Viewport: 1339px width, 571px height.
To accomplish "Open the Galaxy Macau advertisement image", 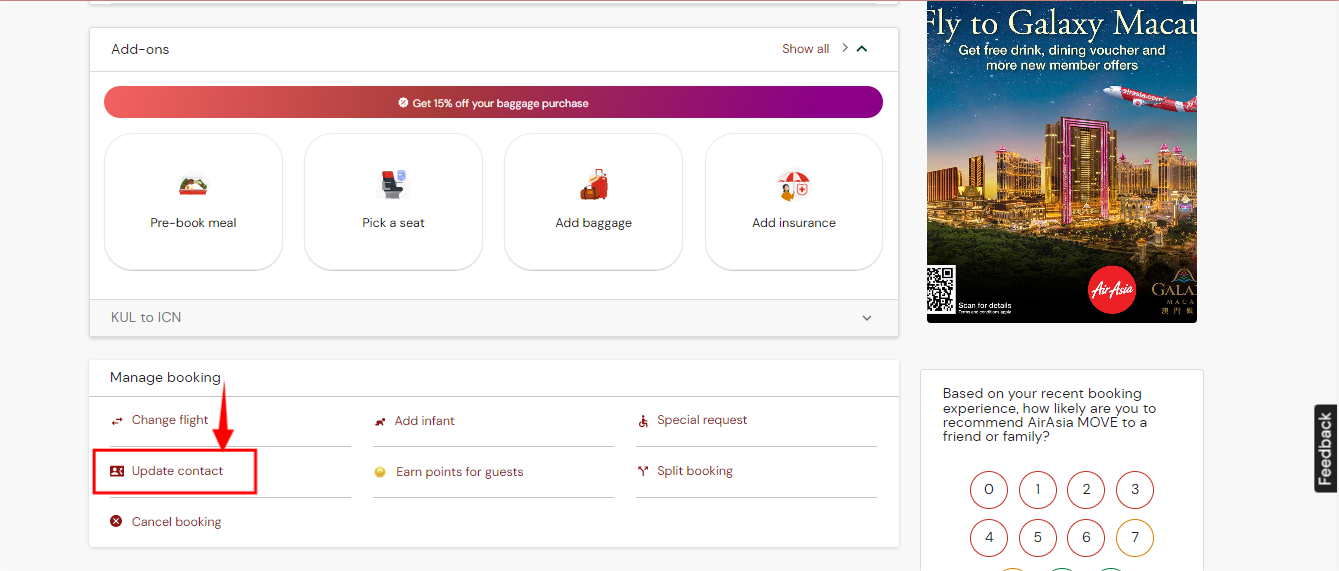I will pos(1061,162).
